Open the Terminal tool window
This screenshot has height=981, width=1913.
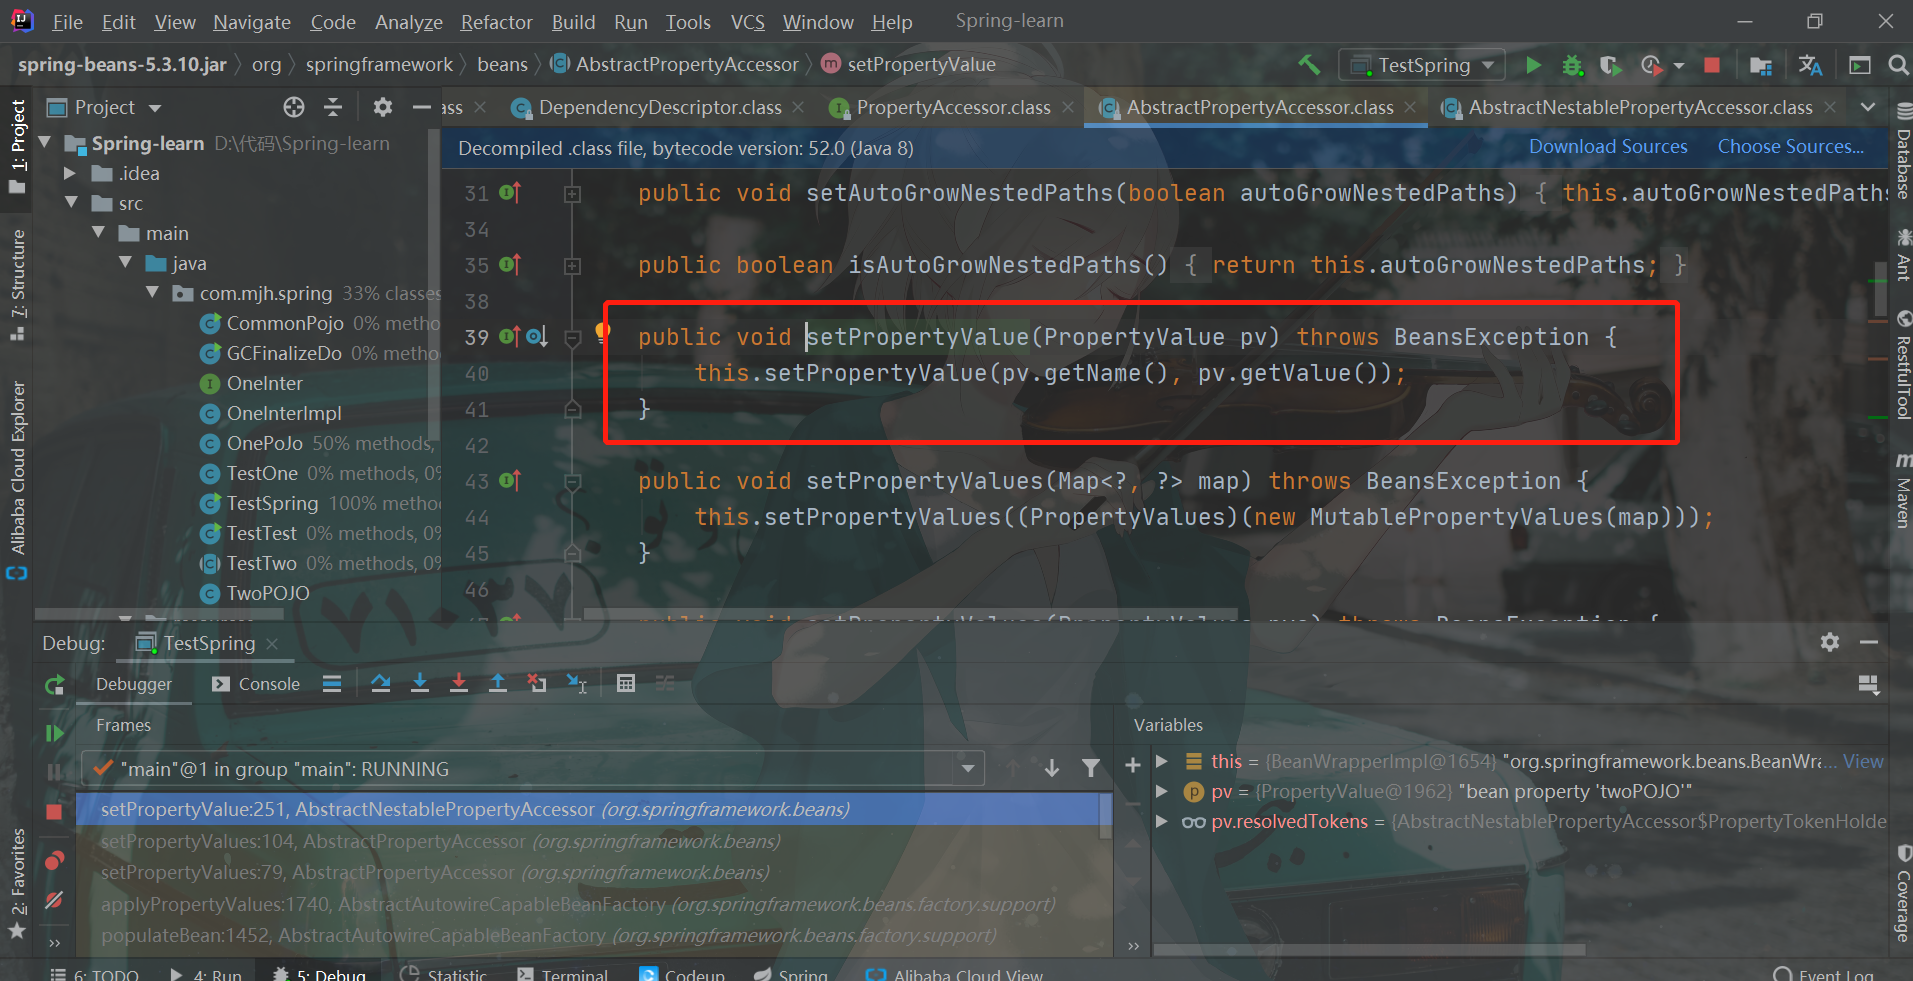pyautogui.click(x=563, y=975)
